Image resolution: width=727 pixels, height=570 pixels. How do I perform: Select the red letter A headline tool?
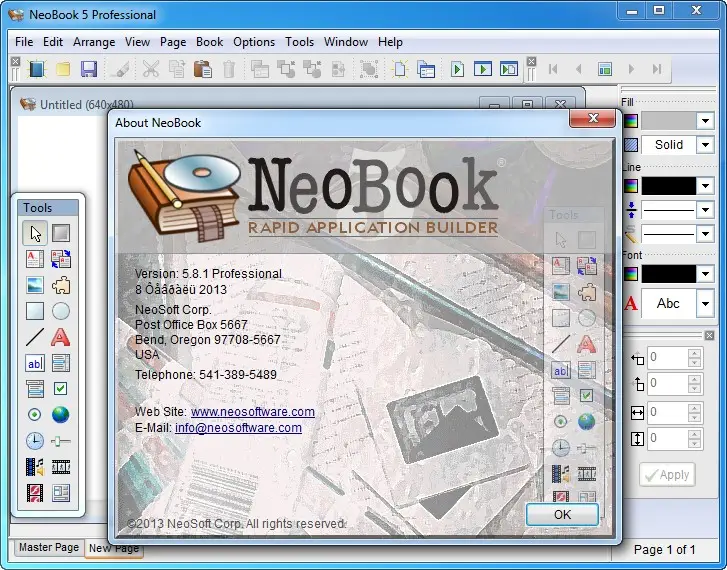click(61, 337)
